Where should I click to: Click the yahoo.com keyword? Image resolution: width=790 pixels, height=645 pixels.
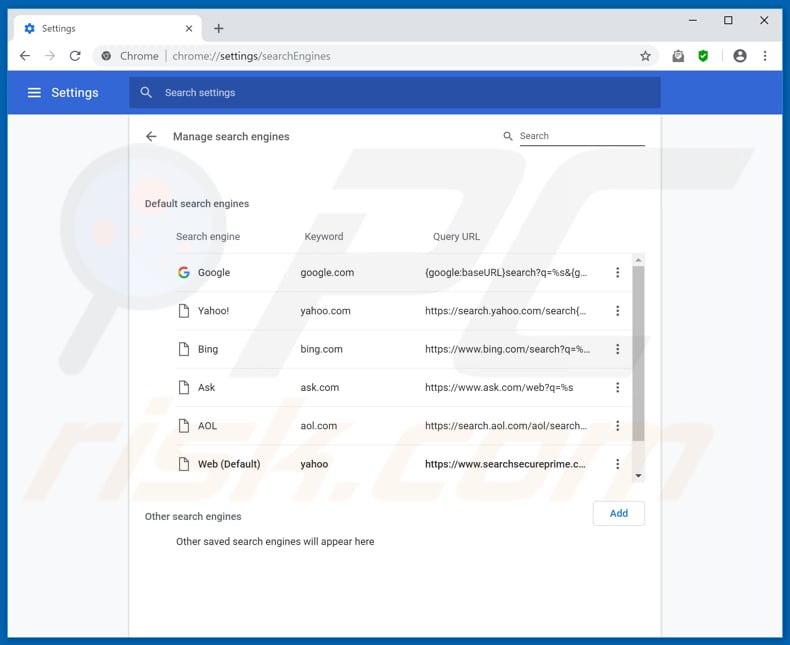[325, 311]
